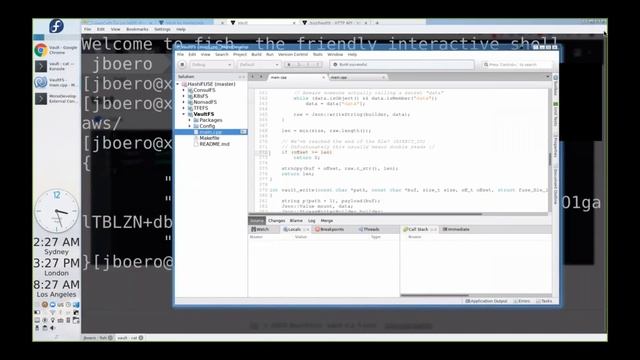Switch to Changes view tab
This screenshot has height=360, width=640.
click(x=276, y=221)
